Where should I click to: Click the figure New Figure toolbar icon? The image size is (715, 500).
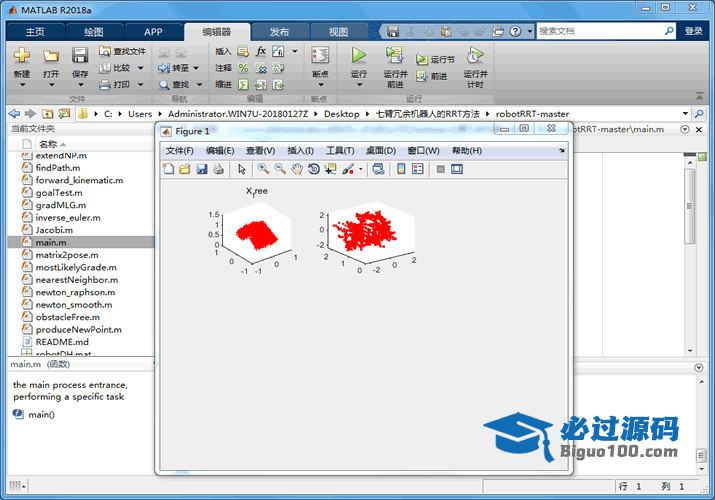(x=168, y=169)
